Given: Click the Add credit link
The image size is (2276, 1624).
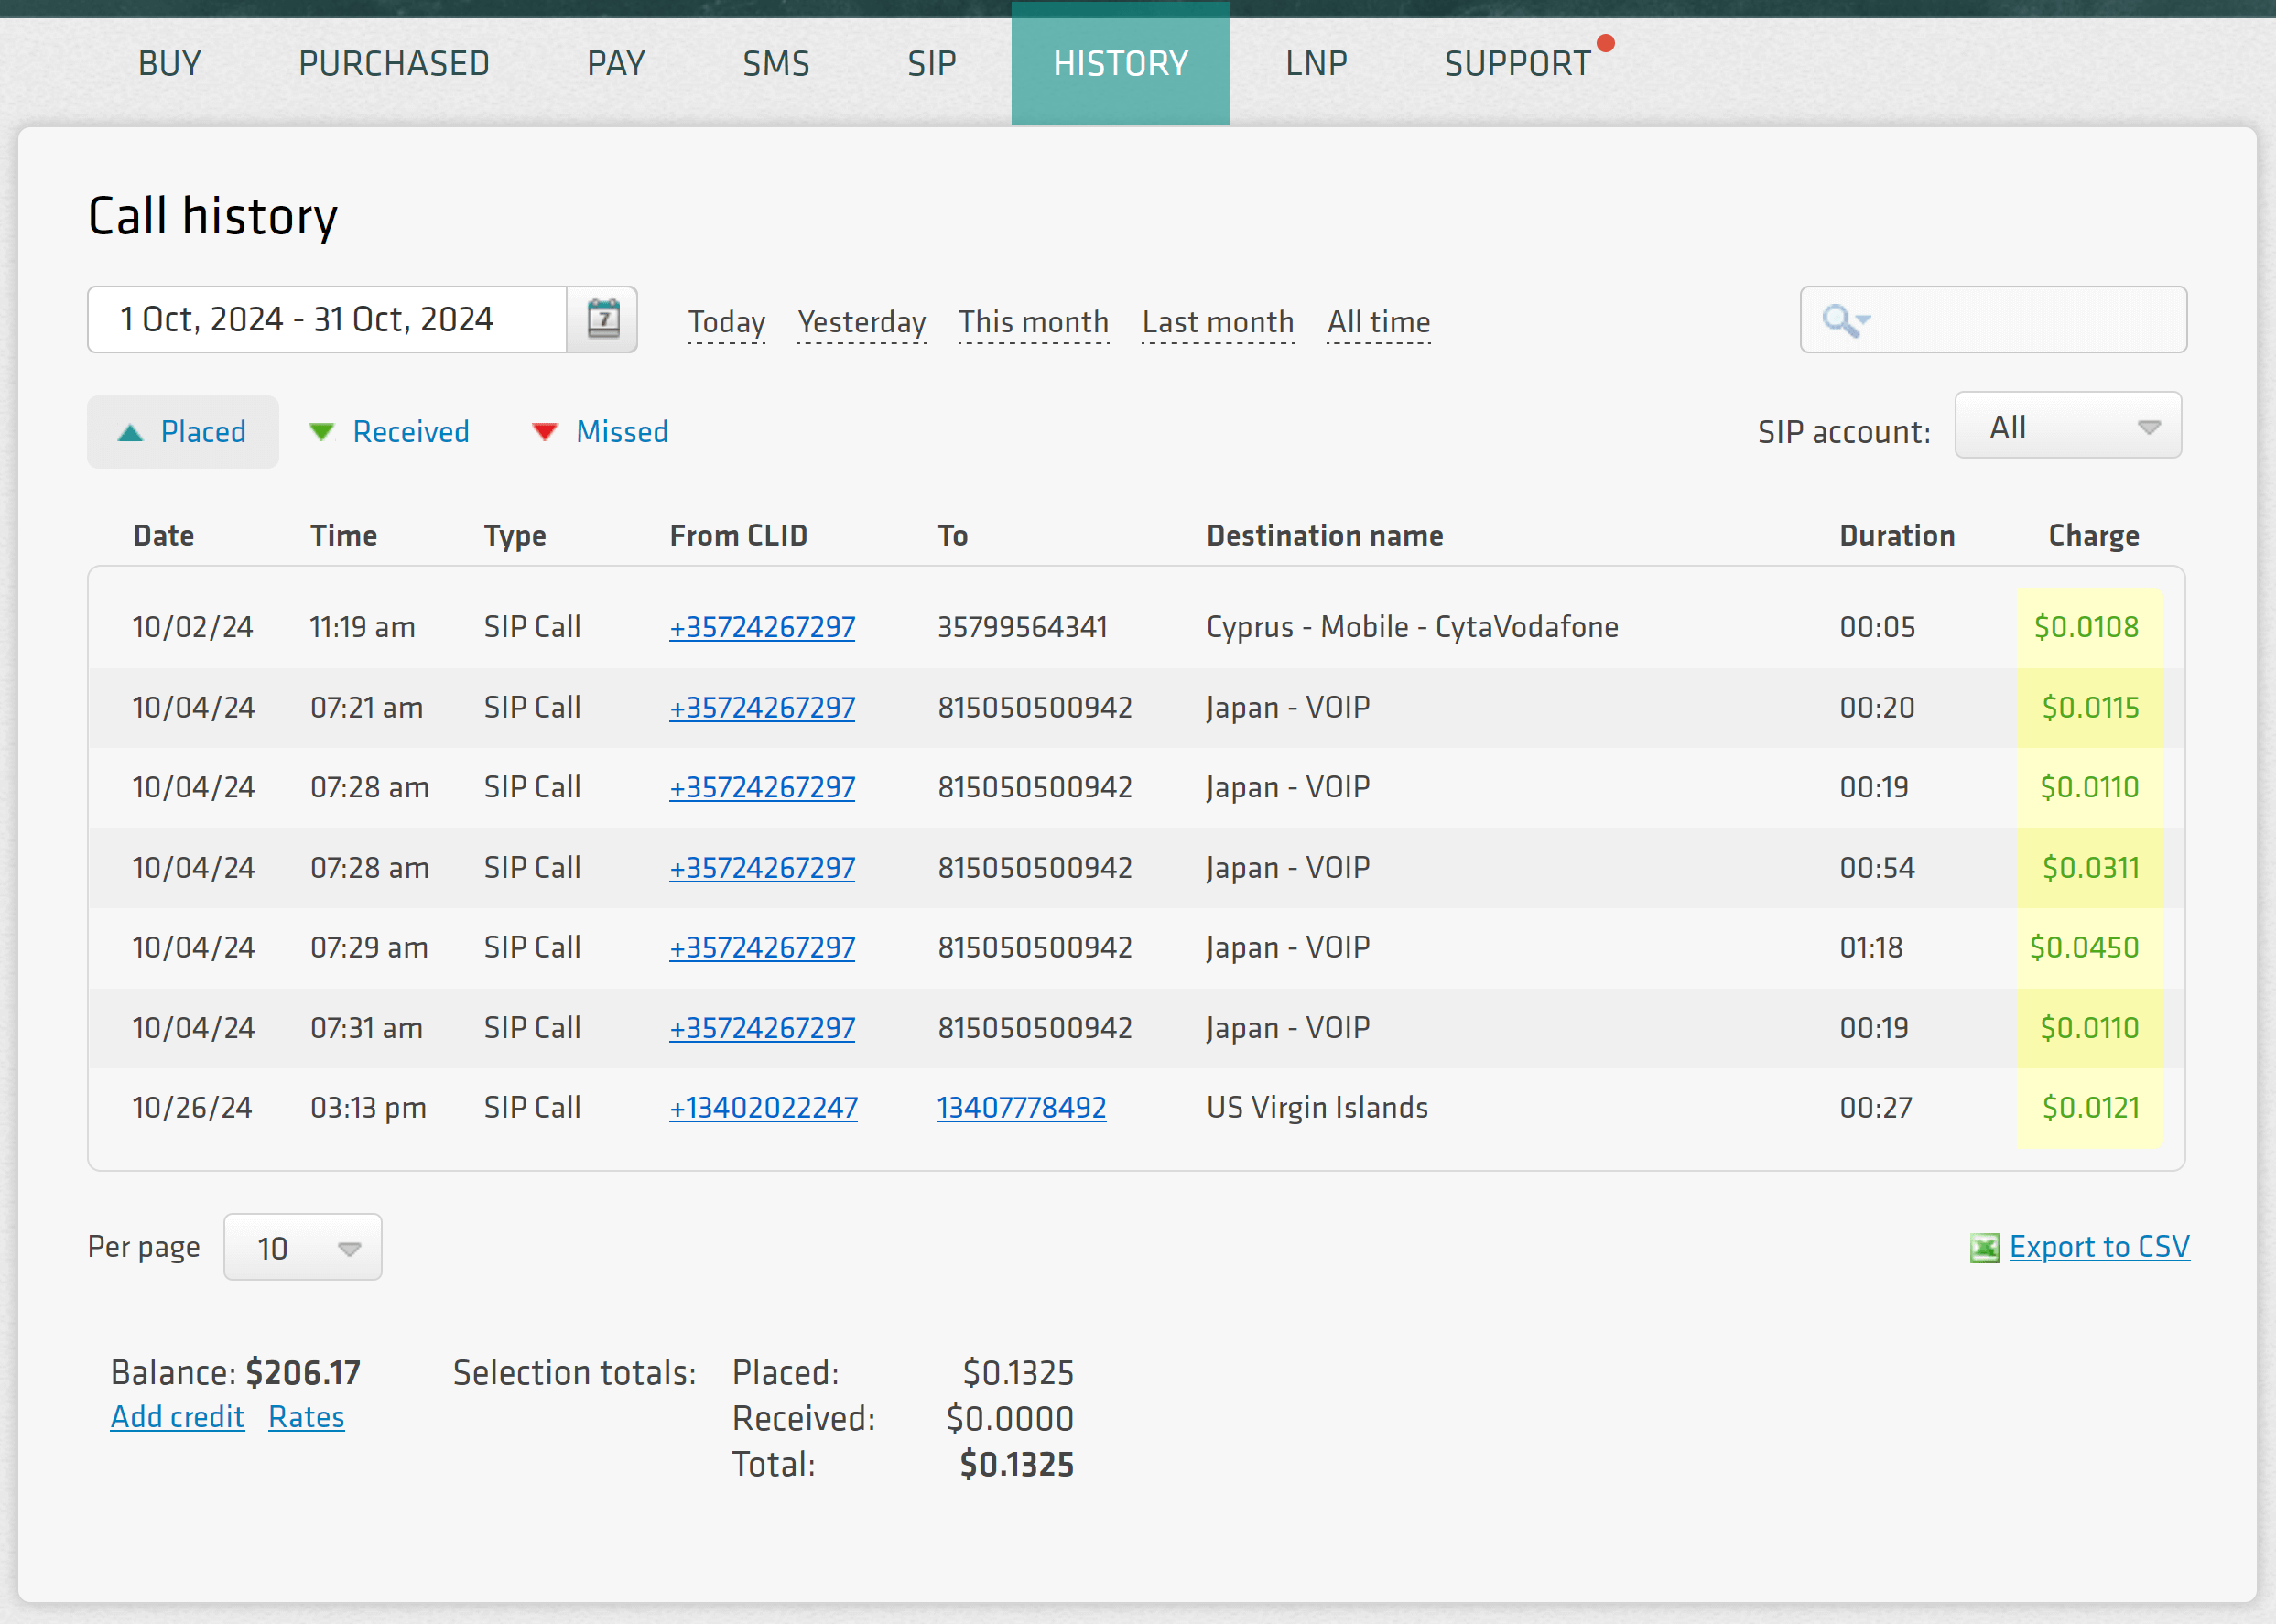Looking at the screenshot, I should pos(177,1417).
